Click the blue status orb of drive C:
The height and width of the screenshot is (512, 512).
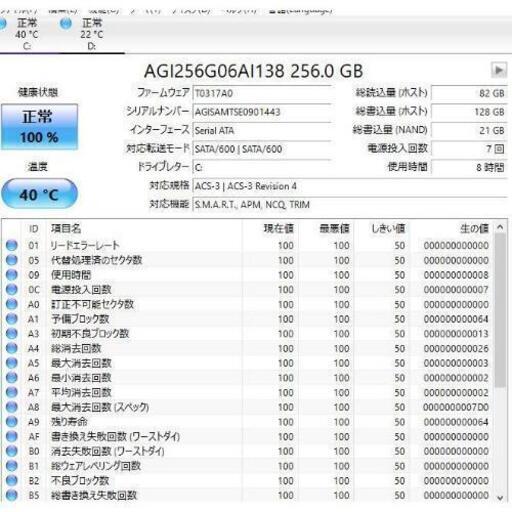tap(3, 24)
